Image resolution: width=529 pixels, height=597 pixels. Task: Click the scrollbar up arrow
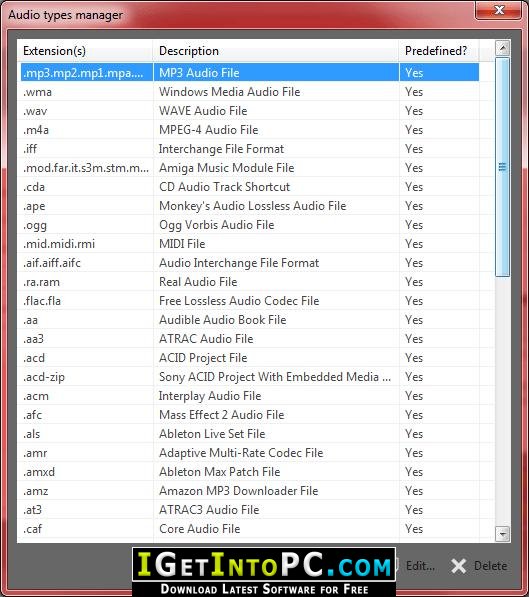click(x=503, y=48)
